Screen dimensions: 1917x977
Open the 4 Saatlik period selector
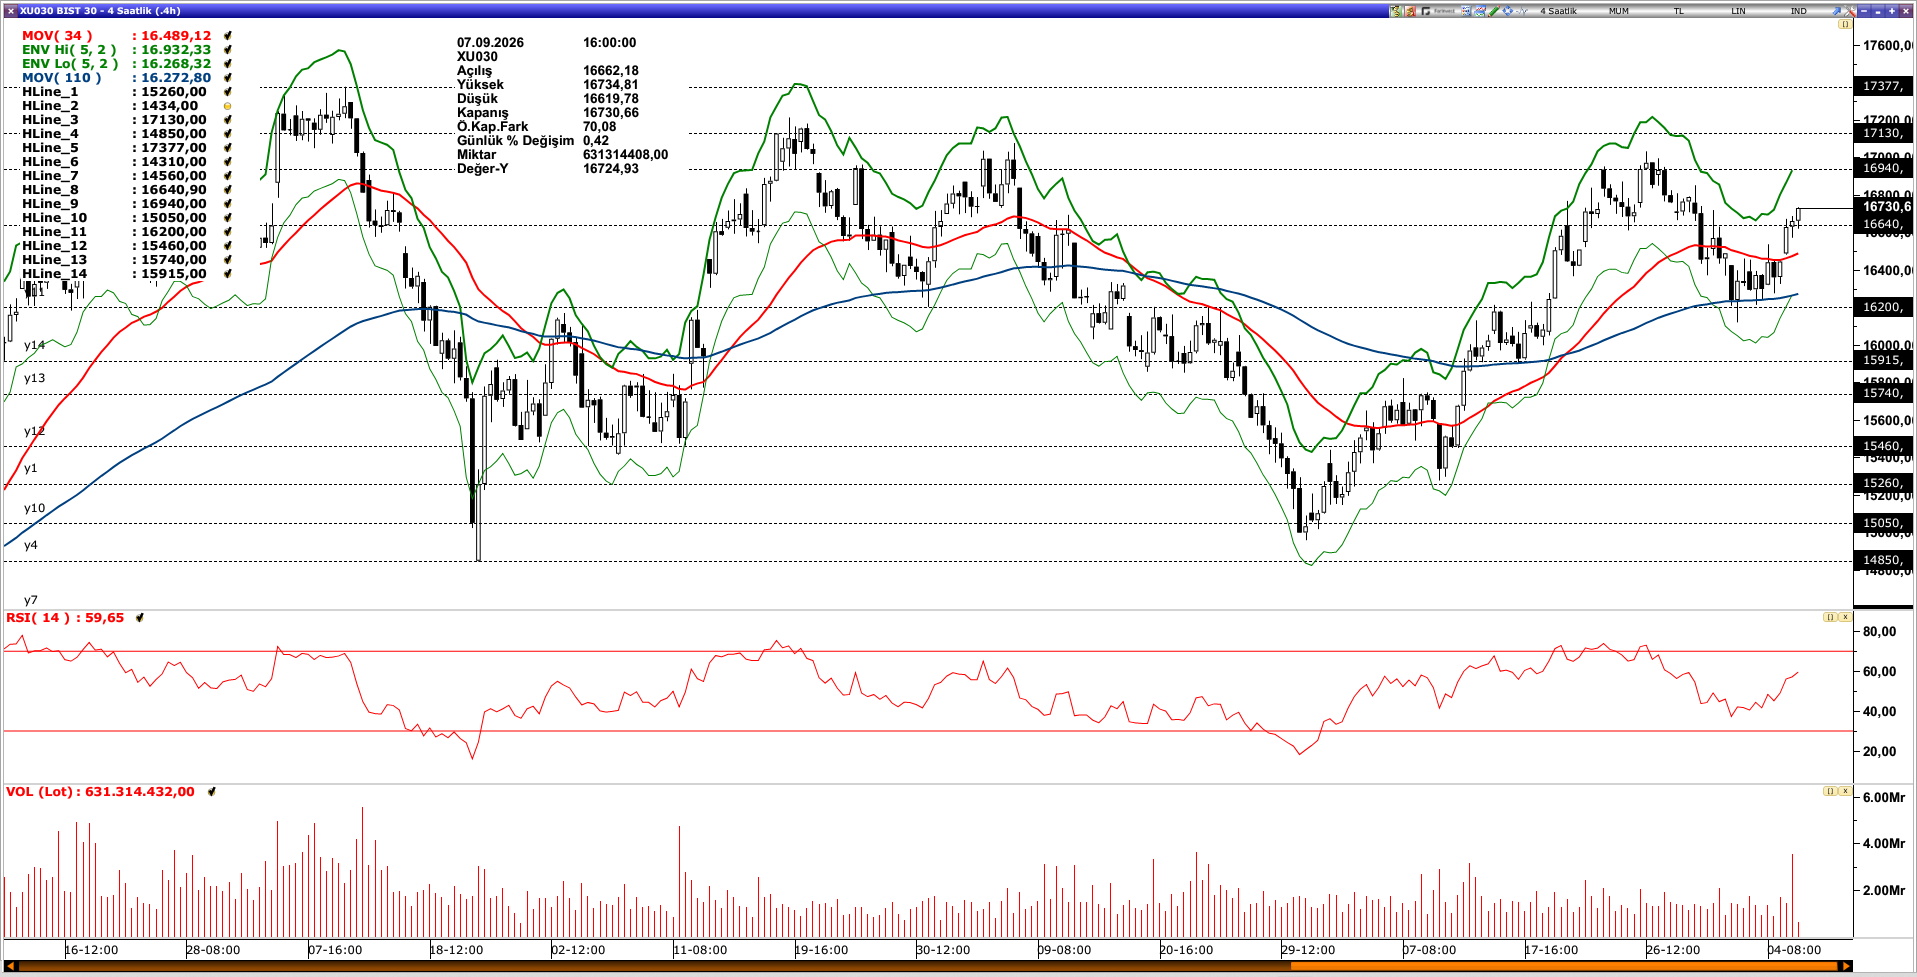point(1558,11)
